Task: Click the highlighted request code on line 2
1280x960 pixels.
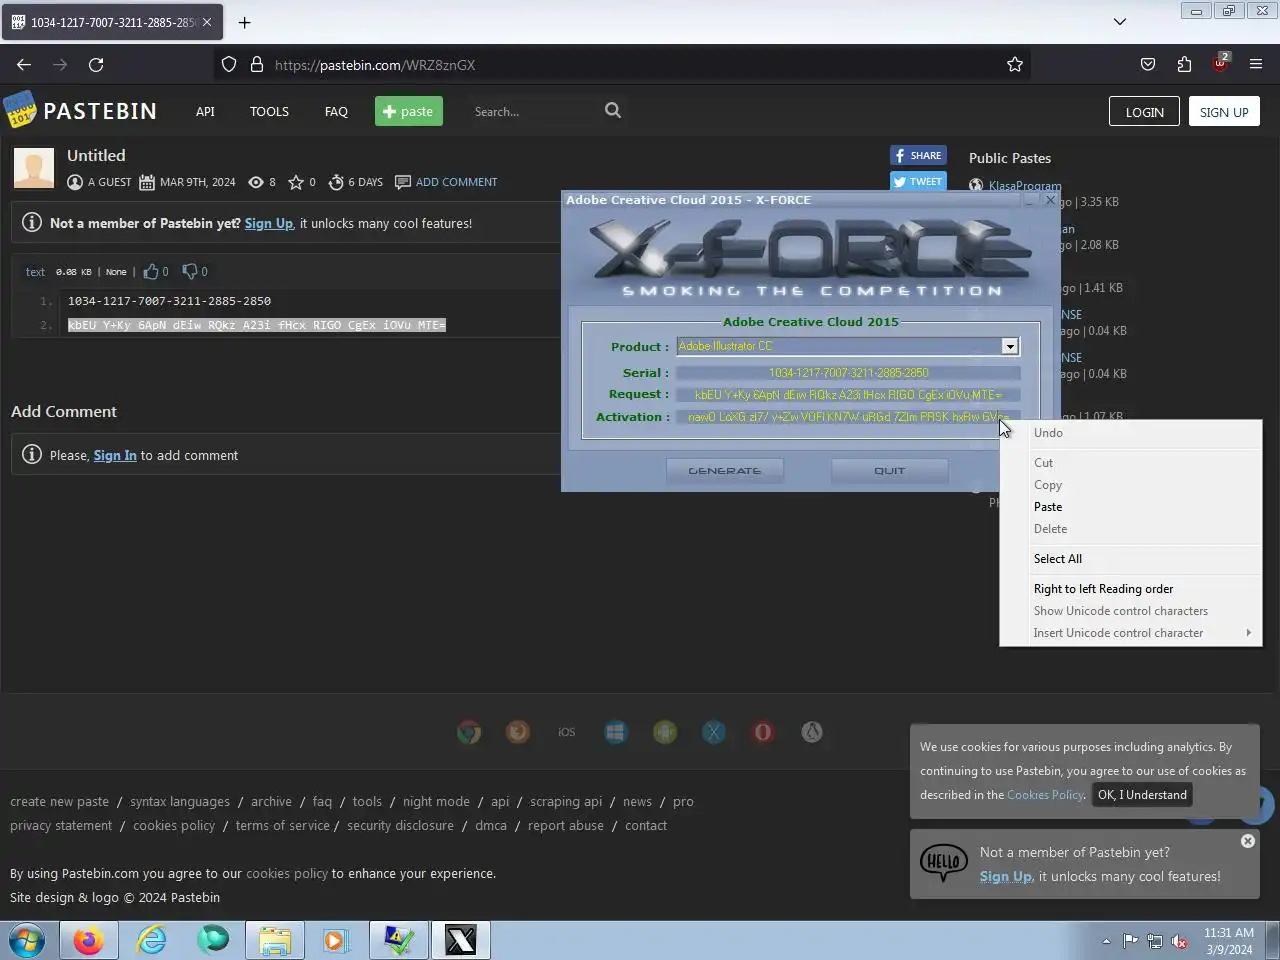Action: 257,325
